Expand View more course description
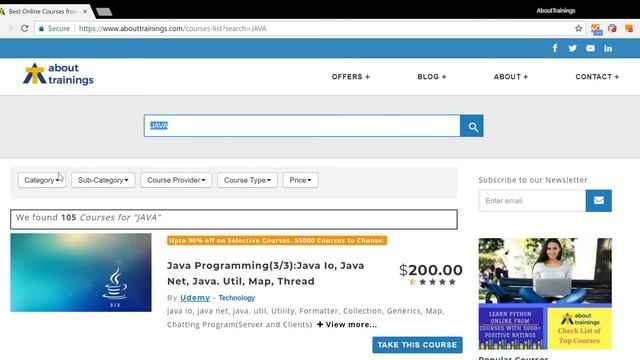Viewport: 640px width, 360px height. 347,324
